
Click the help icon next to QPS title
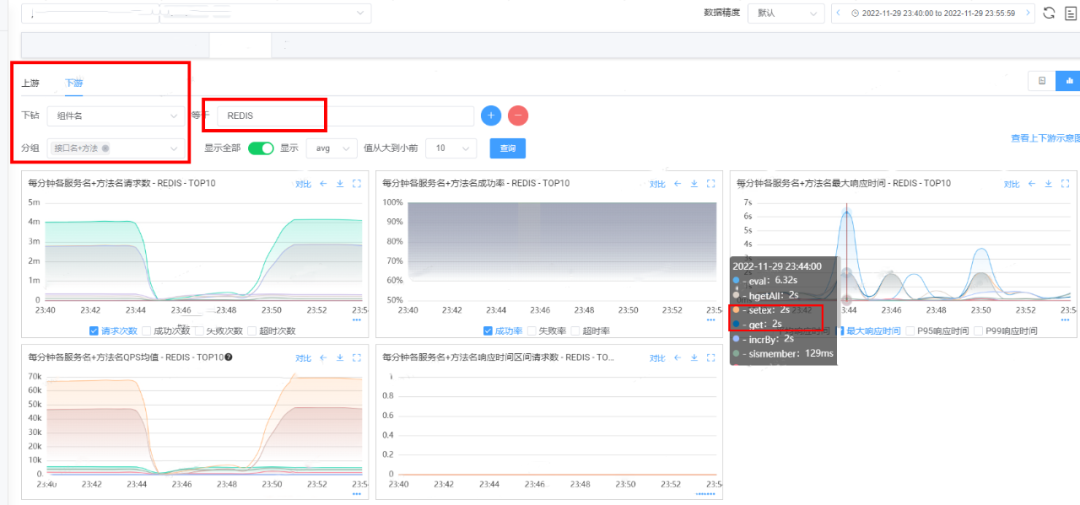229,357
